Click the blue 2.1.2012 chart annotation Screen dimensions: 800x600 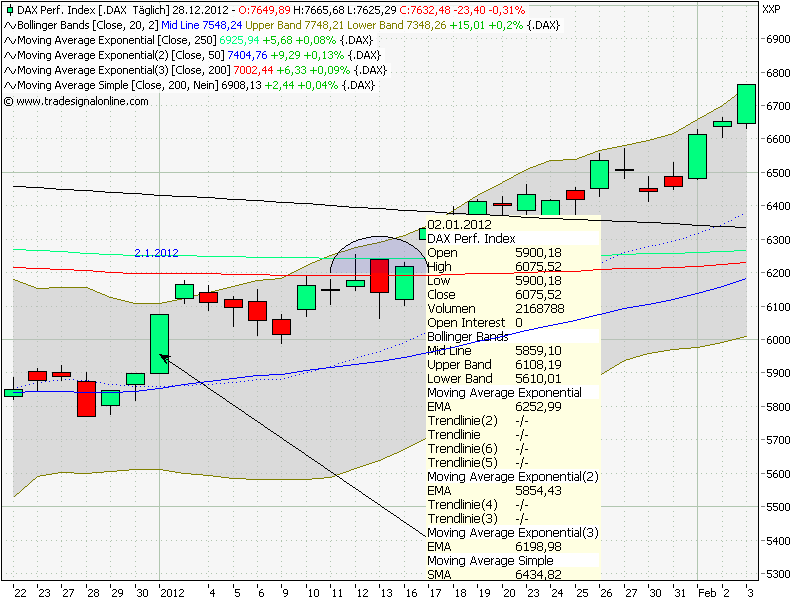coord(156,253)
